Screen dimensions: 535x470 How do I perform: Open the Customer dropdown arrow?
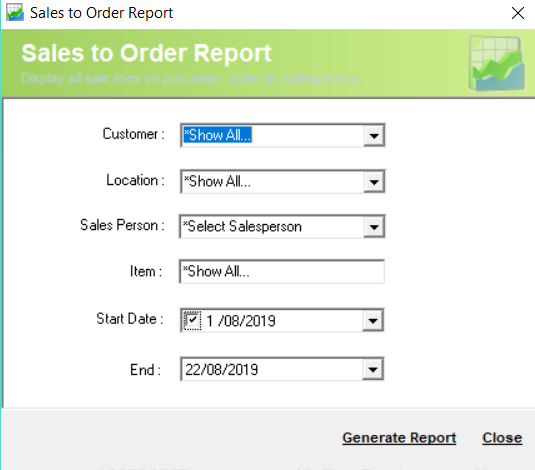pyautogui.click(x=374, y=136)
